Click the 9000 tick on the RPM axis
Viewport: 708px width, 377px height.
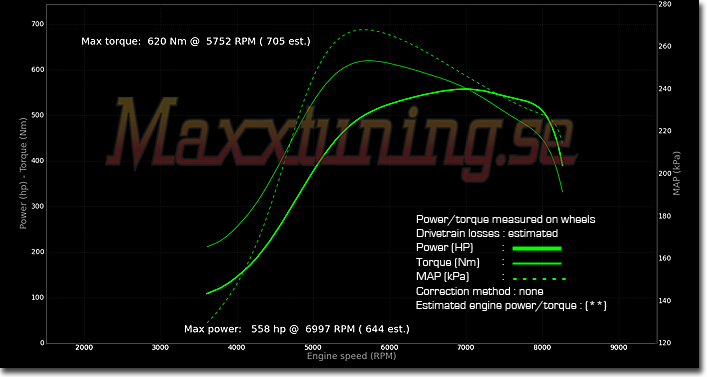619,348
